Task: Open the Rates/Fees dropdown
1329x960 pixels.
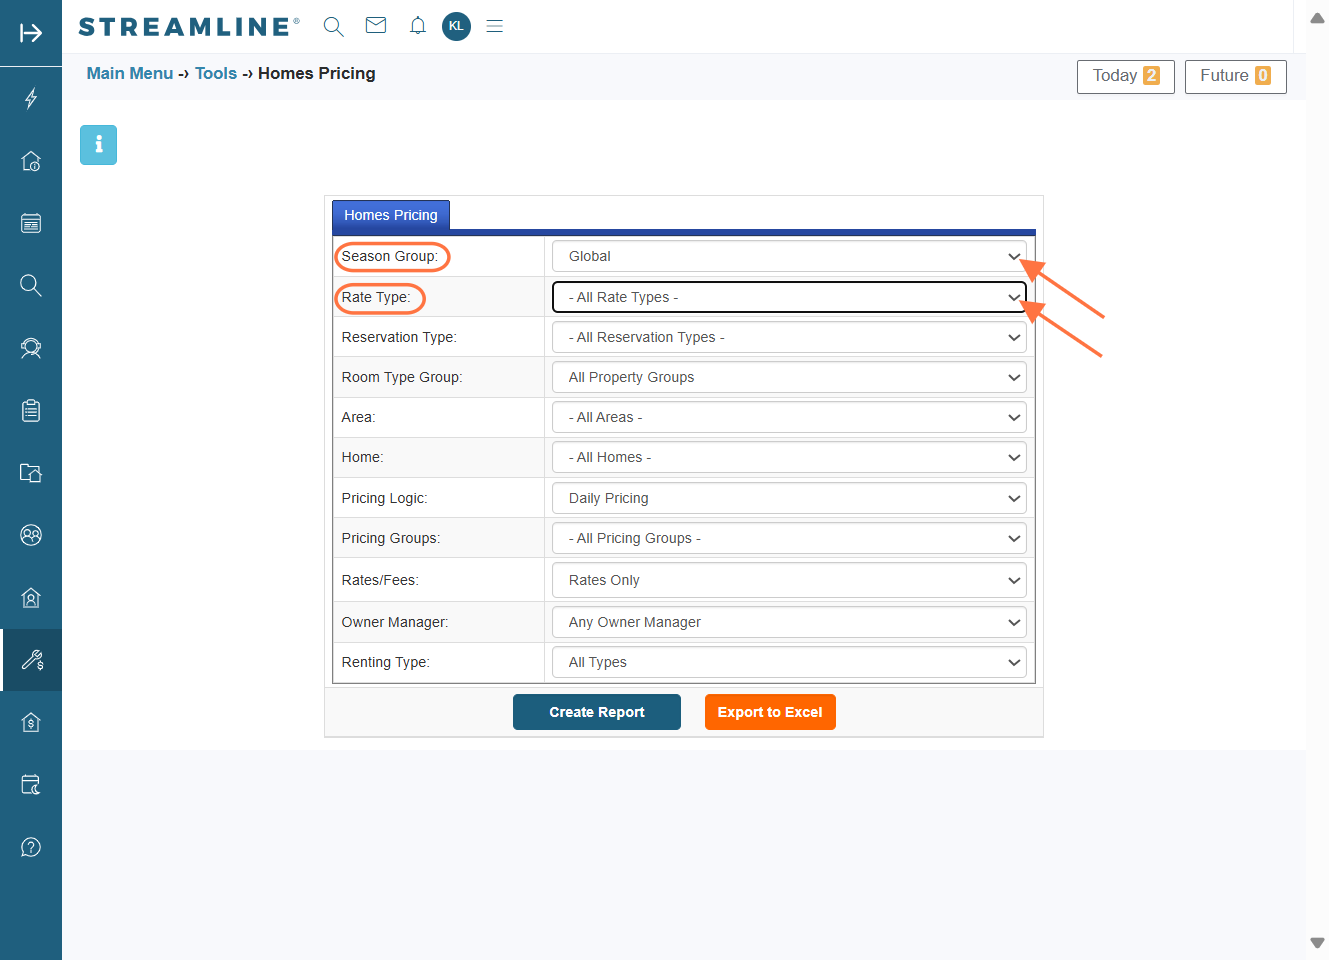Action: 789,580
